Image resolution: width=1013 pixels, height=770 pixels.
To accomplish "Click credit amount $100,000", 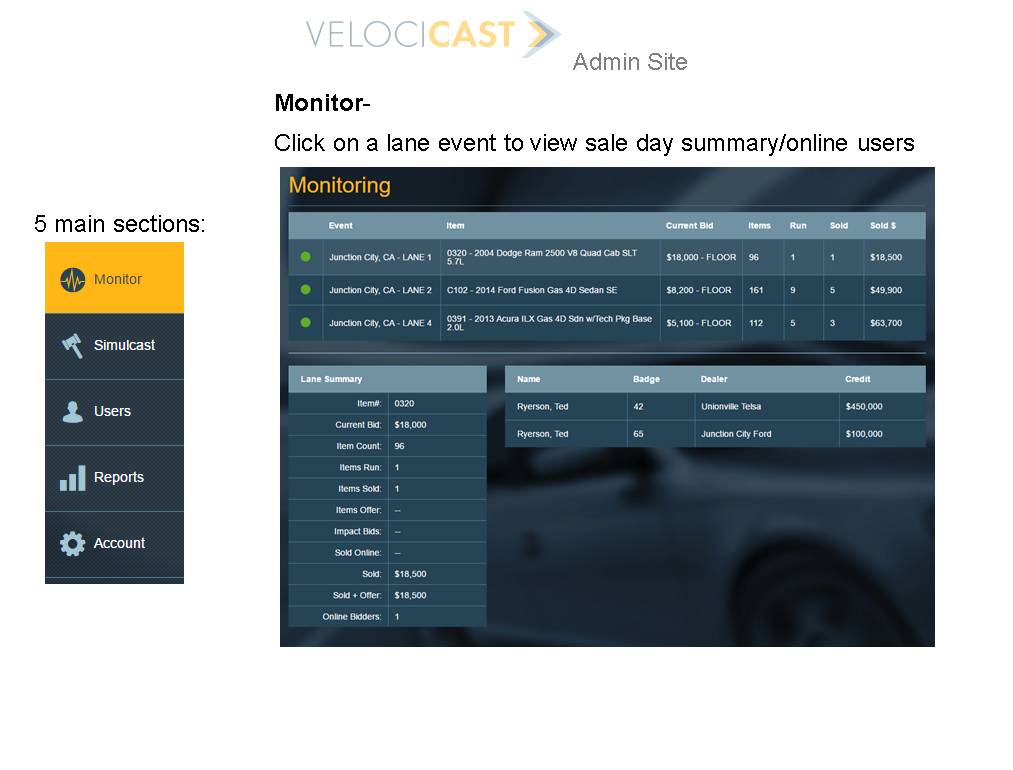I will (x=864, y=434).
